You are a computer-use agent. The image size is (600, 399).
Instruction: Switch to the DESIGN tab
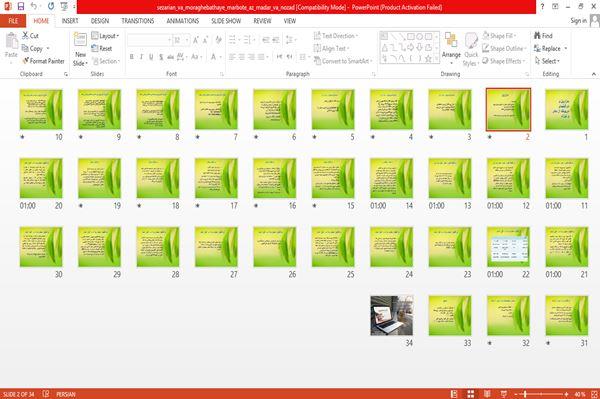(100, 21)
